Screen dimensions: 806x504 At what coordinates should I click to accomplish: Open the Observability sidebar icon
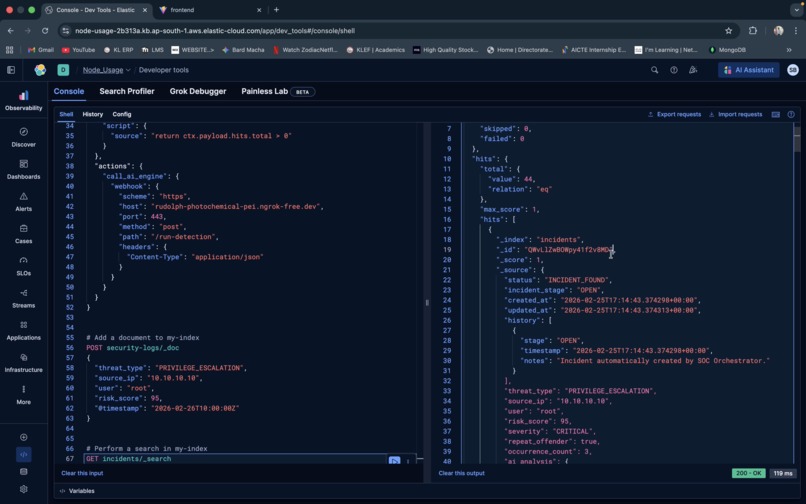(x=23, y=100)
